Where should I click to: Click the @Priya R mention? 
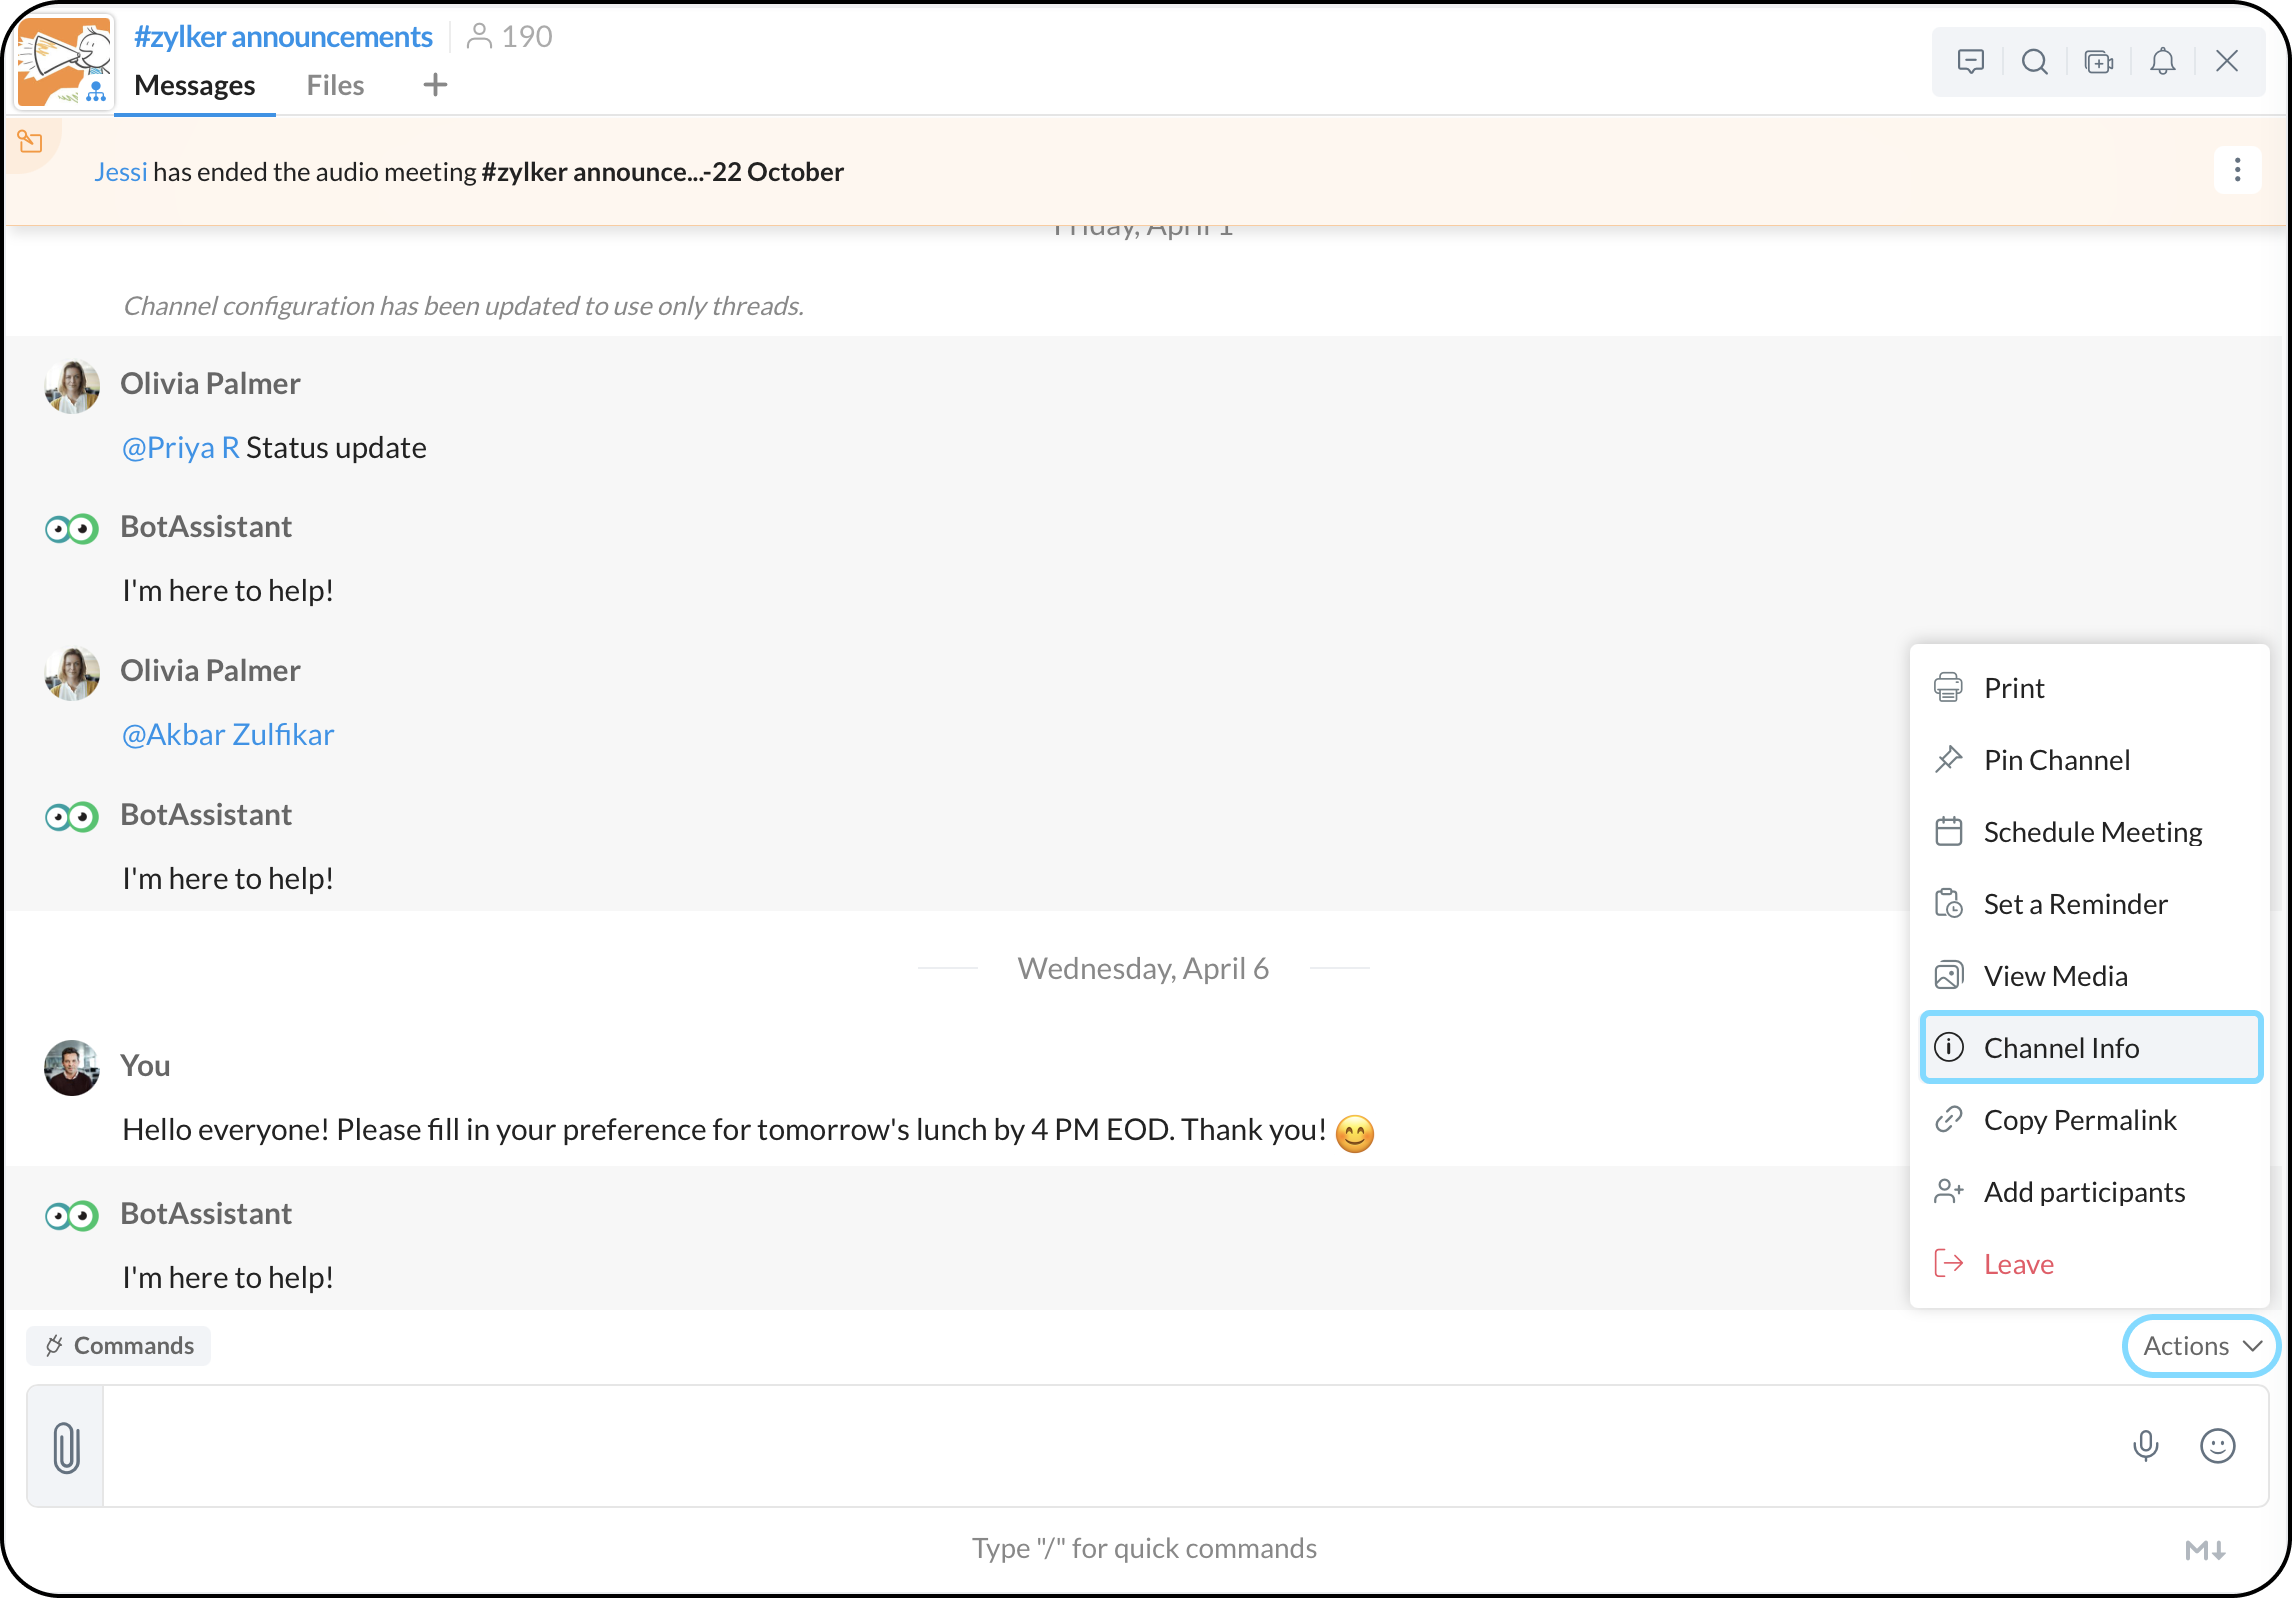(x=180, y=448)
